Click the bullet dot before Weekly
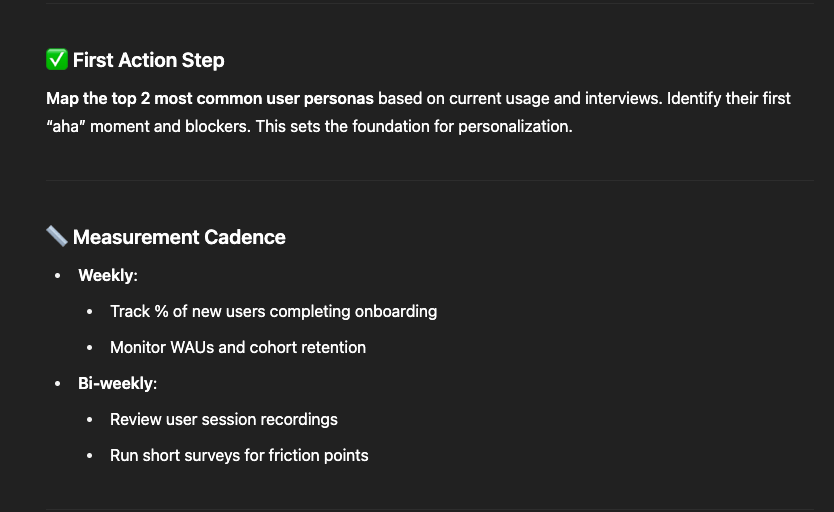Screen dimensions: 834x512 pyautogui.click(x=57, y=275)
